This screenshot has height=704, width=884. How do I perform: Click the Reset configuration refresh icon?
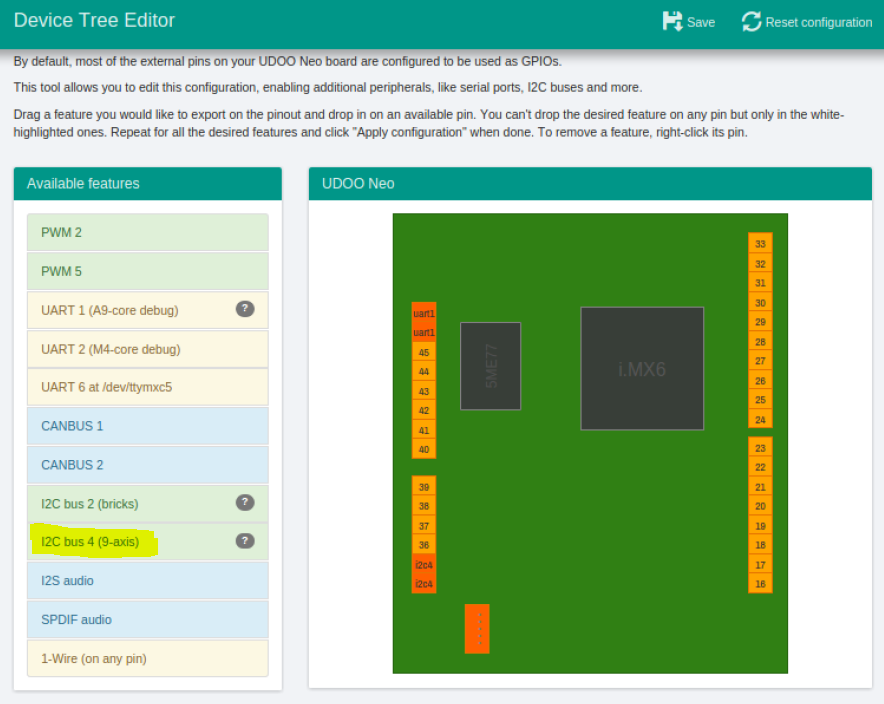point(752,21)
